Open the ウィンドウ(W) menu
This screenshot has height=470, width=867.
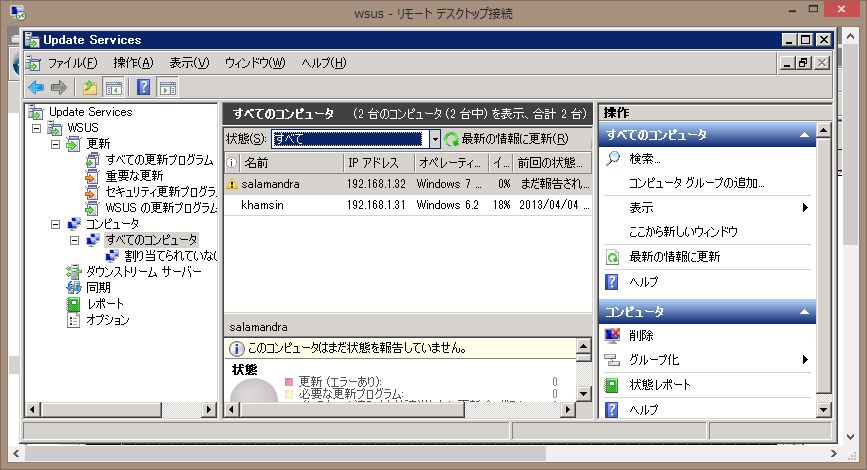coord(255,63)
